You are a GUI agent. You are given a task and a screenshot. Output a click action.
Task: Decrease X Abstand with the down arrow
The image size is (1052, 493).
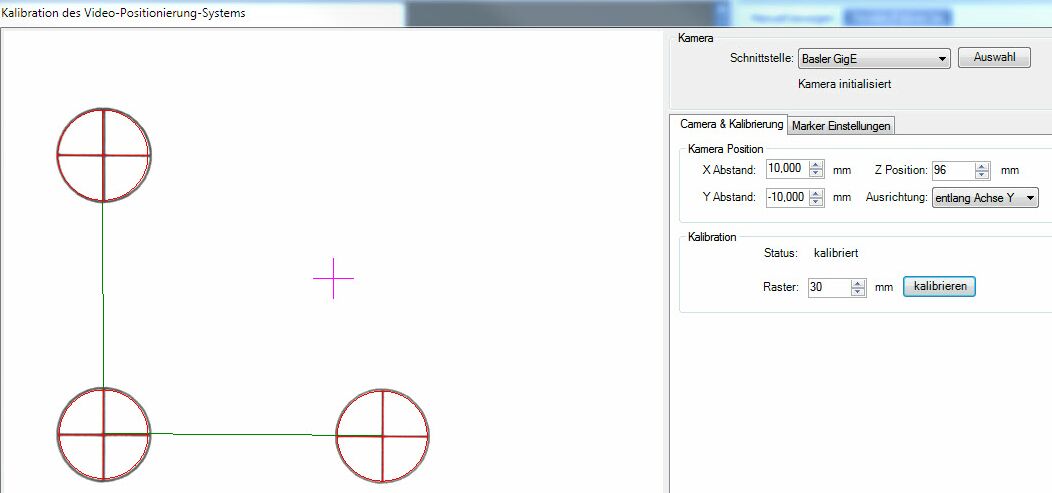[x=816, y=175]
